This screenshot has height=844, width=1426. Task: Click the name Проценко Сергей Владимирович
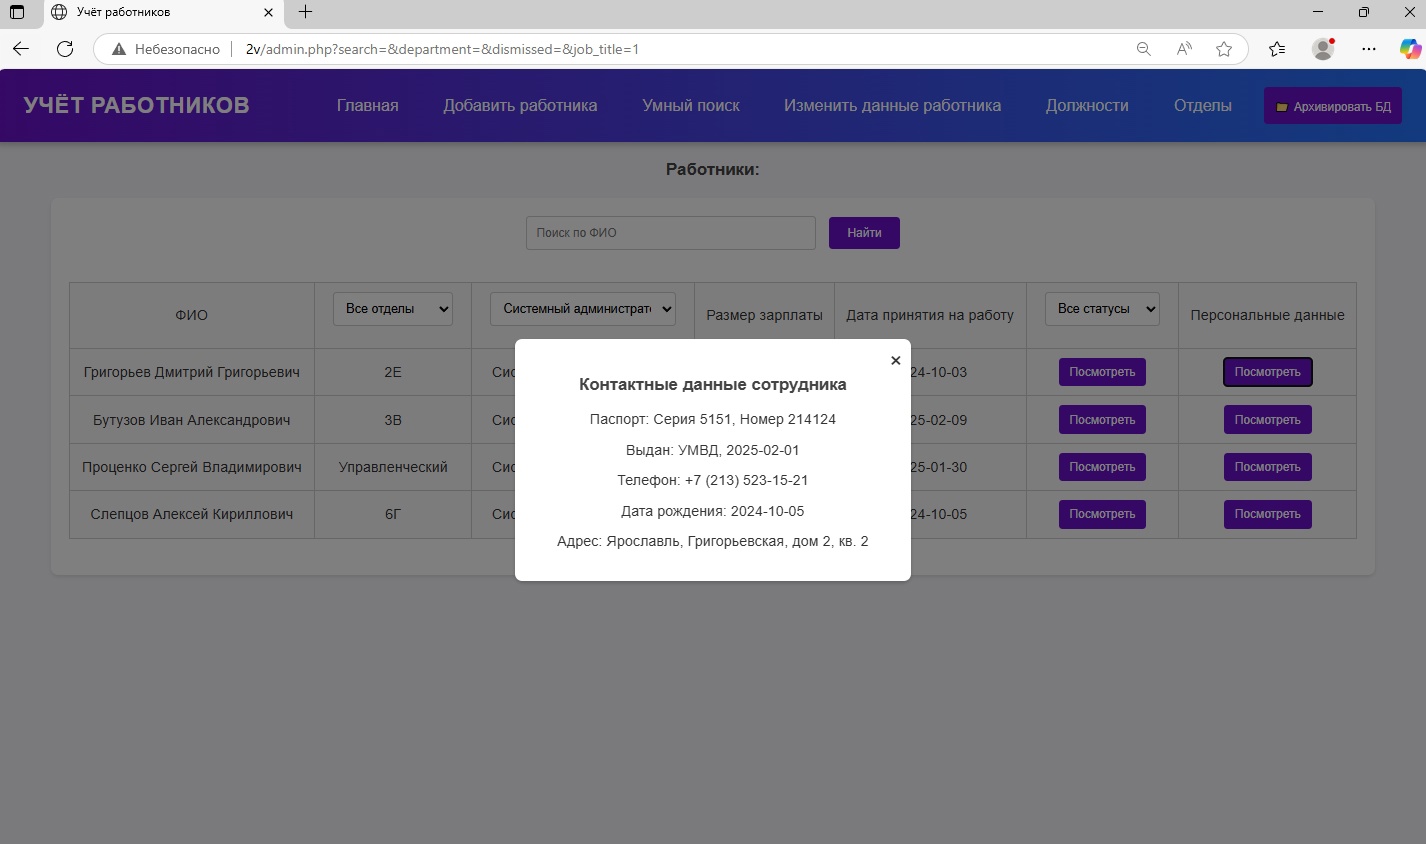tap(192, 467)
